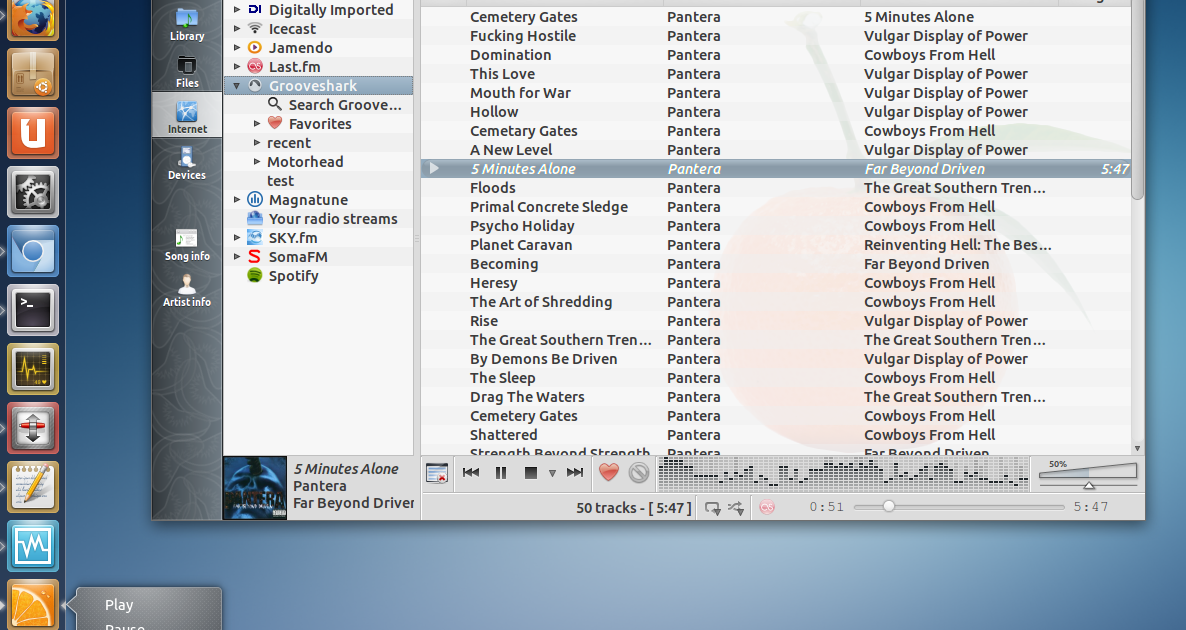Ban the current track
Image resolution: width=1186 pixels, height=630 pixels.
point(638,472)
